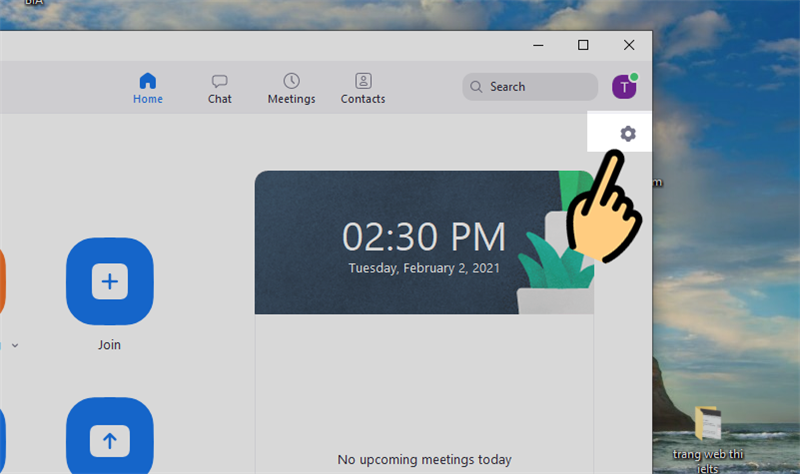800x474 pixels.
Task: Click the Schedule icon at bottom left
Action: tap(2, 440)
